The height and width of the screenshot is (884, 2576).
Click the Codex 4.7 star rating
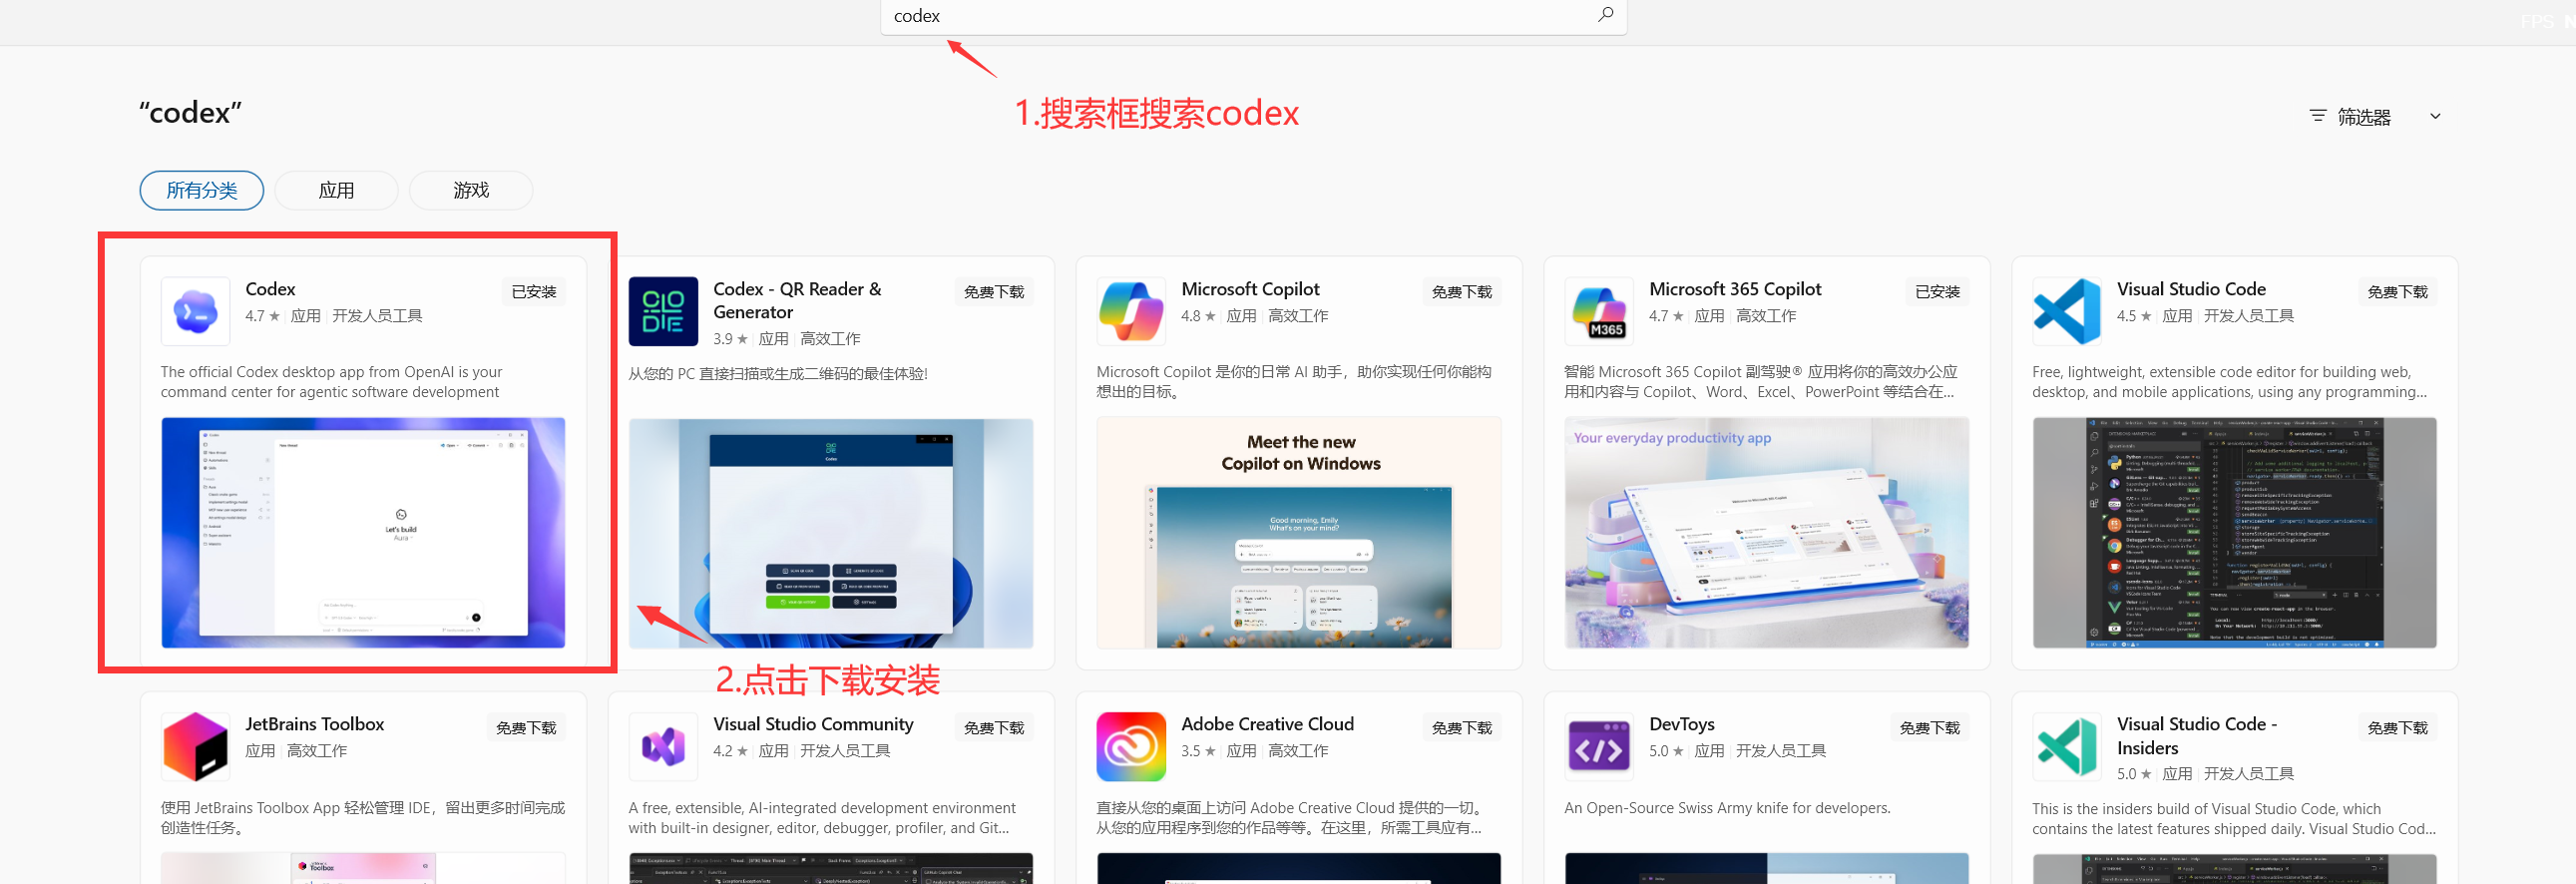pyautogui.click(x=262, y=316)
